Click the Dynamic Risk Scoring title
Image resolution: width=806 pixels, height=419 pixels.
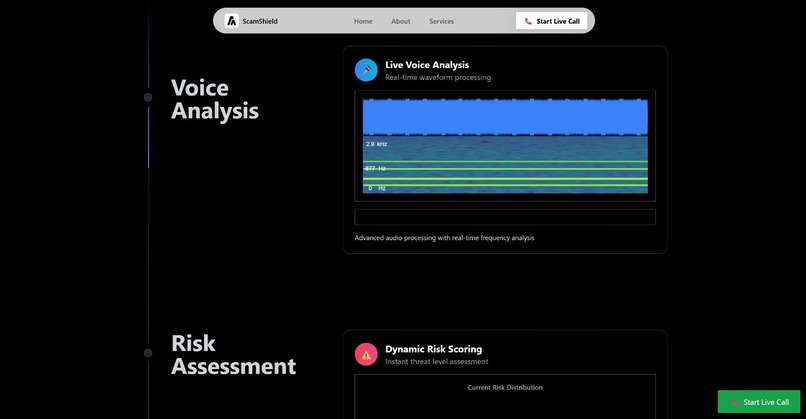point(433,349)
